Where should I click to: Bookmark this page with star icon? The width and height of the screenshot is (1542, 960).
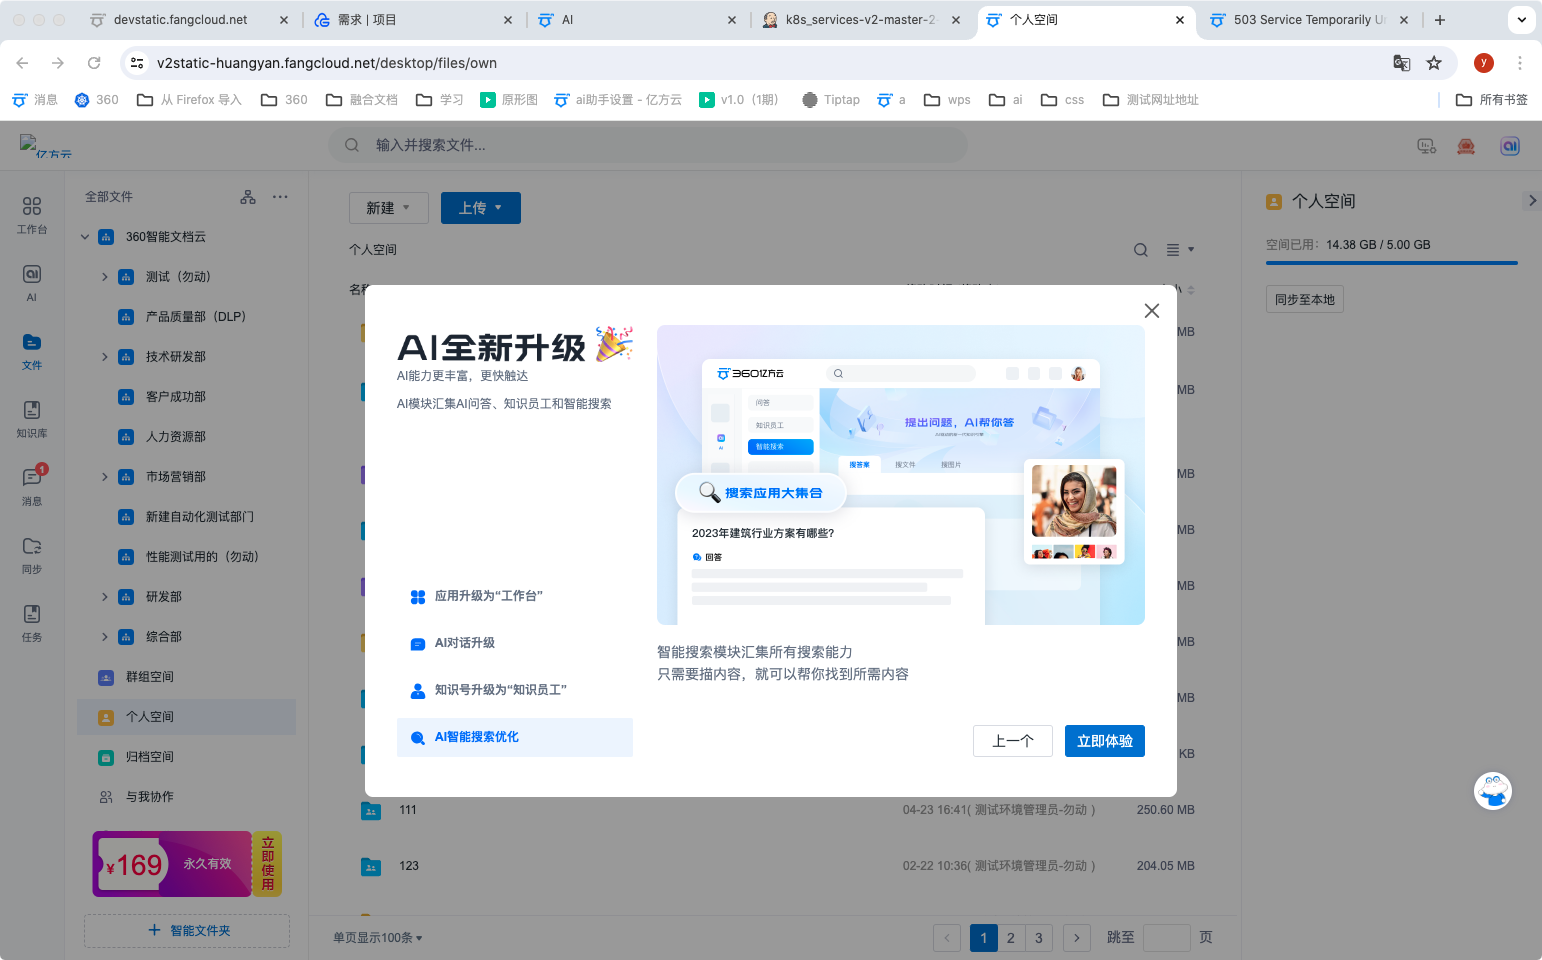coord(1434,63)
